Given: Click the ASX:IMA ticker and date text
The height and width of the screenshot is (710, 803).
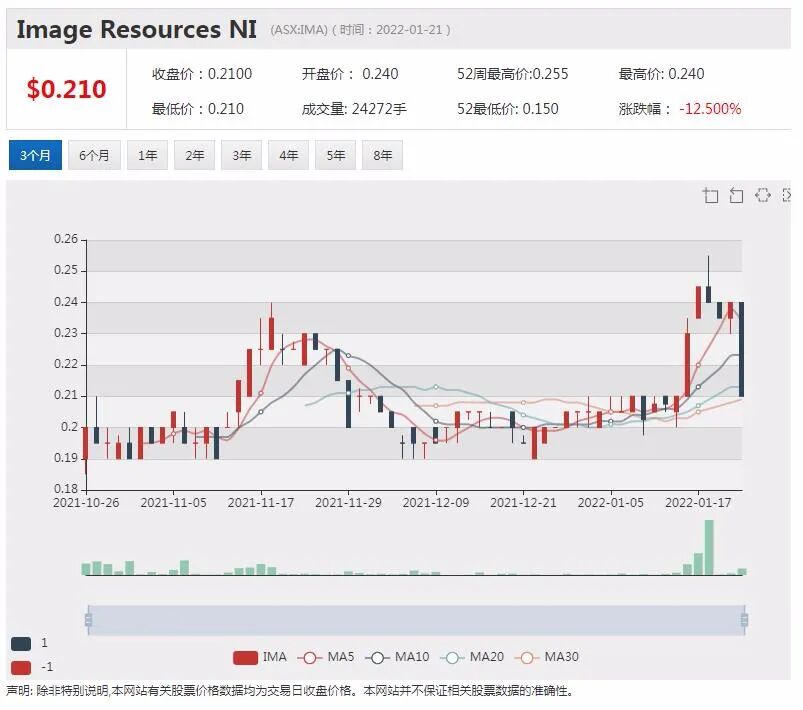Looking at the screenshot, I should click(361, 30).
